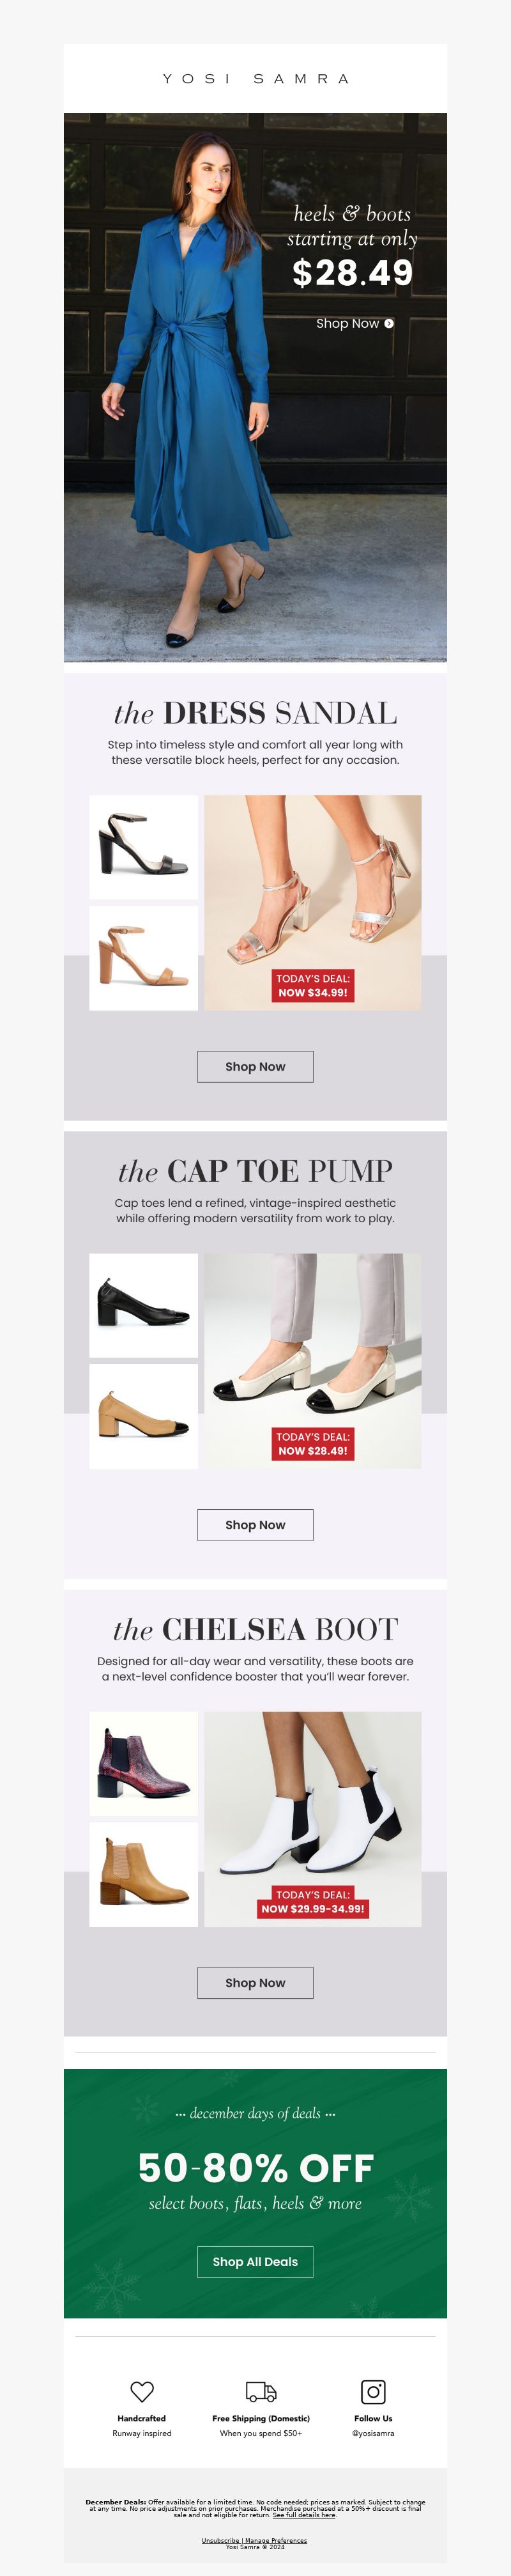Click Shop Now under the Cap Toe Pump

pyautogui.click(x=255, y=1524)
